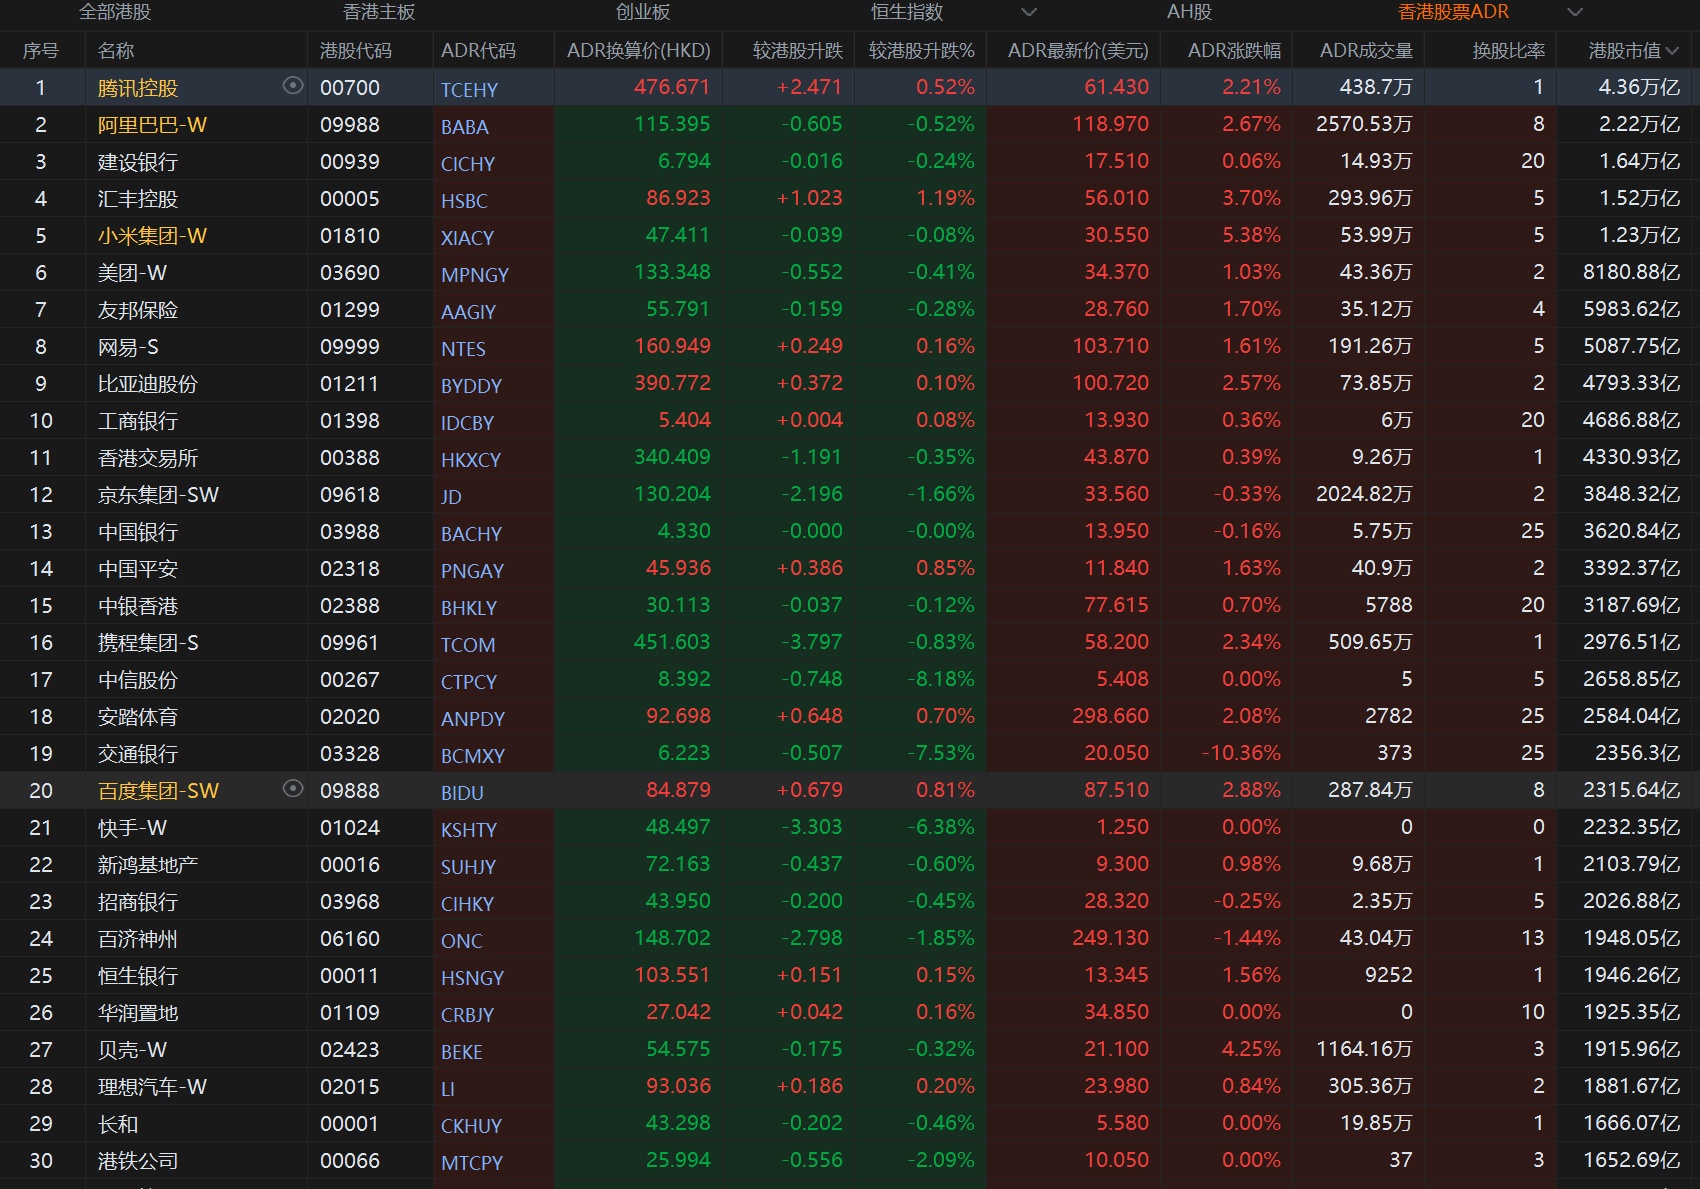Sort by the ADR涨跌幅 column header
This screenshot has width=1700, height=1189.
tap(1233, 50)
